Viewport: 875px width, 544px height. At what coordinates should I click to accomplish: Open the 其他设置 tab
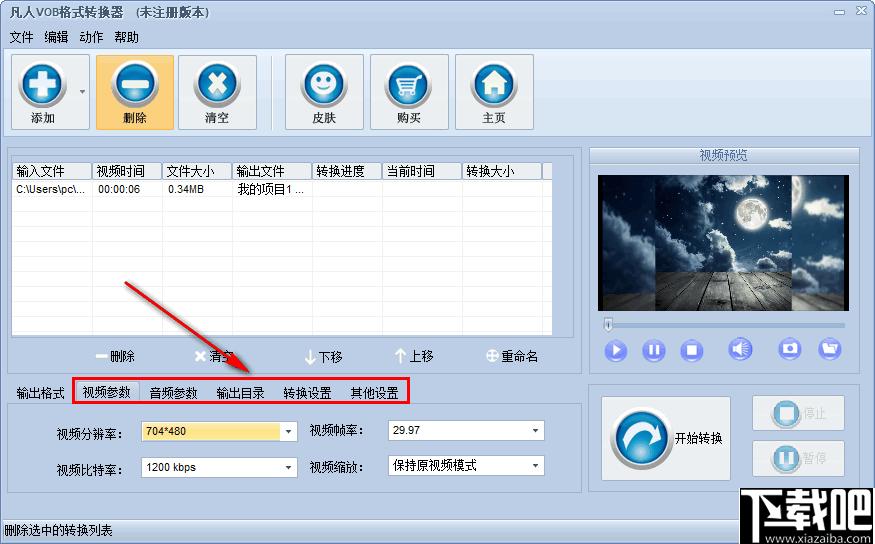374,393
